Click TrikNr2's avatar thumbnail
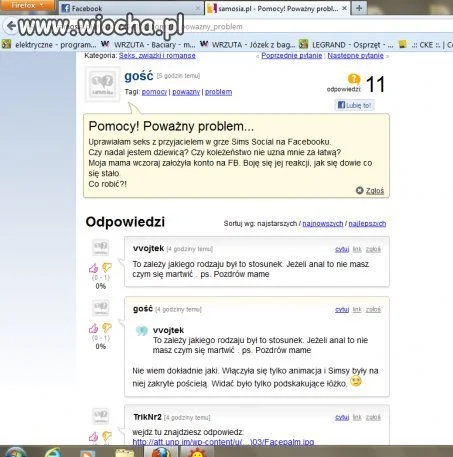The image size is (453, 457). point(100,416)
